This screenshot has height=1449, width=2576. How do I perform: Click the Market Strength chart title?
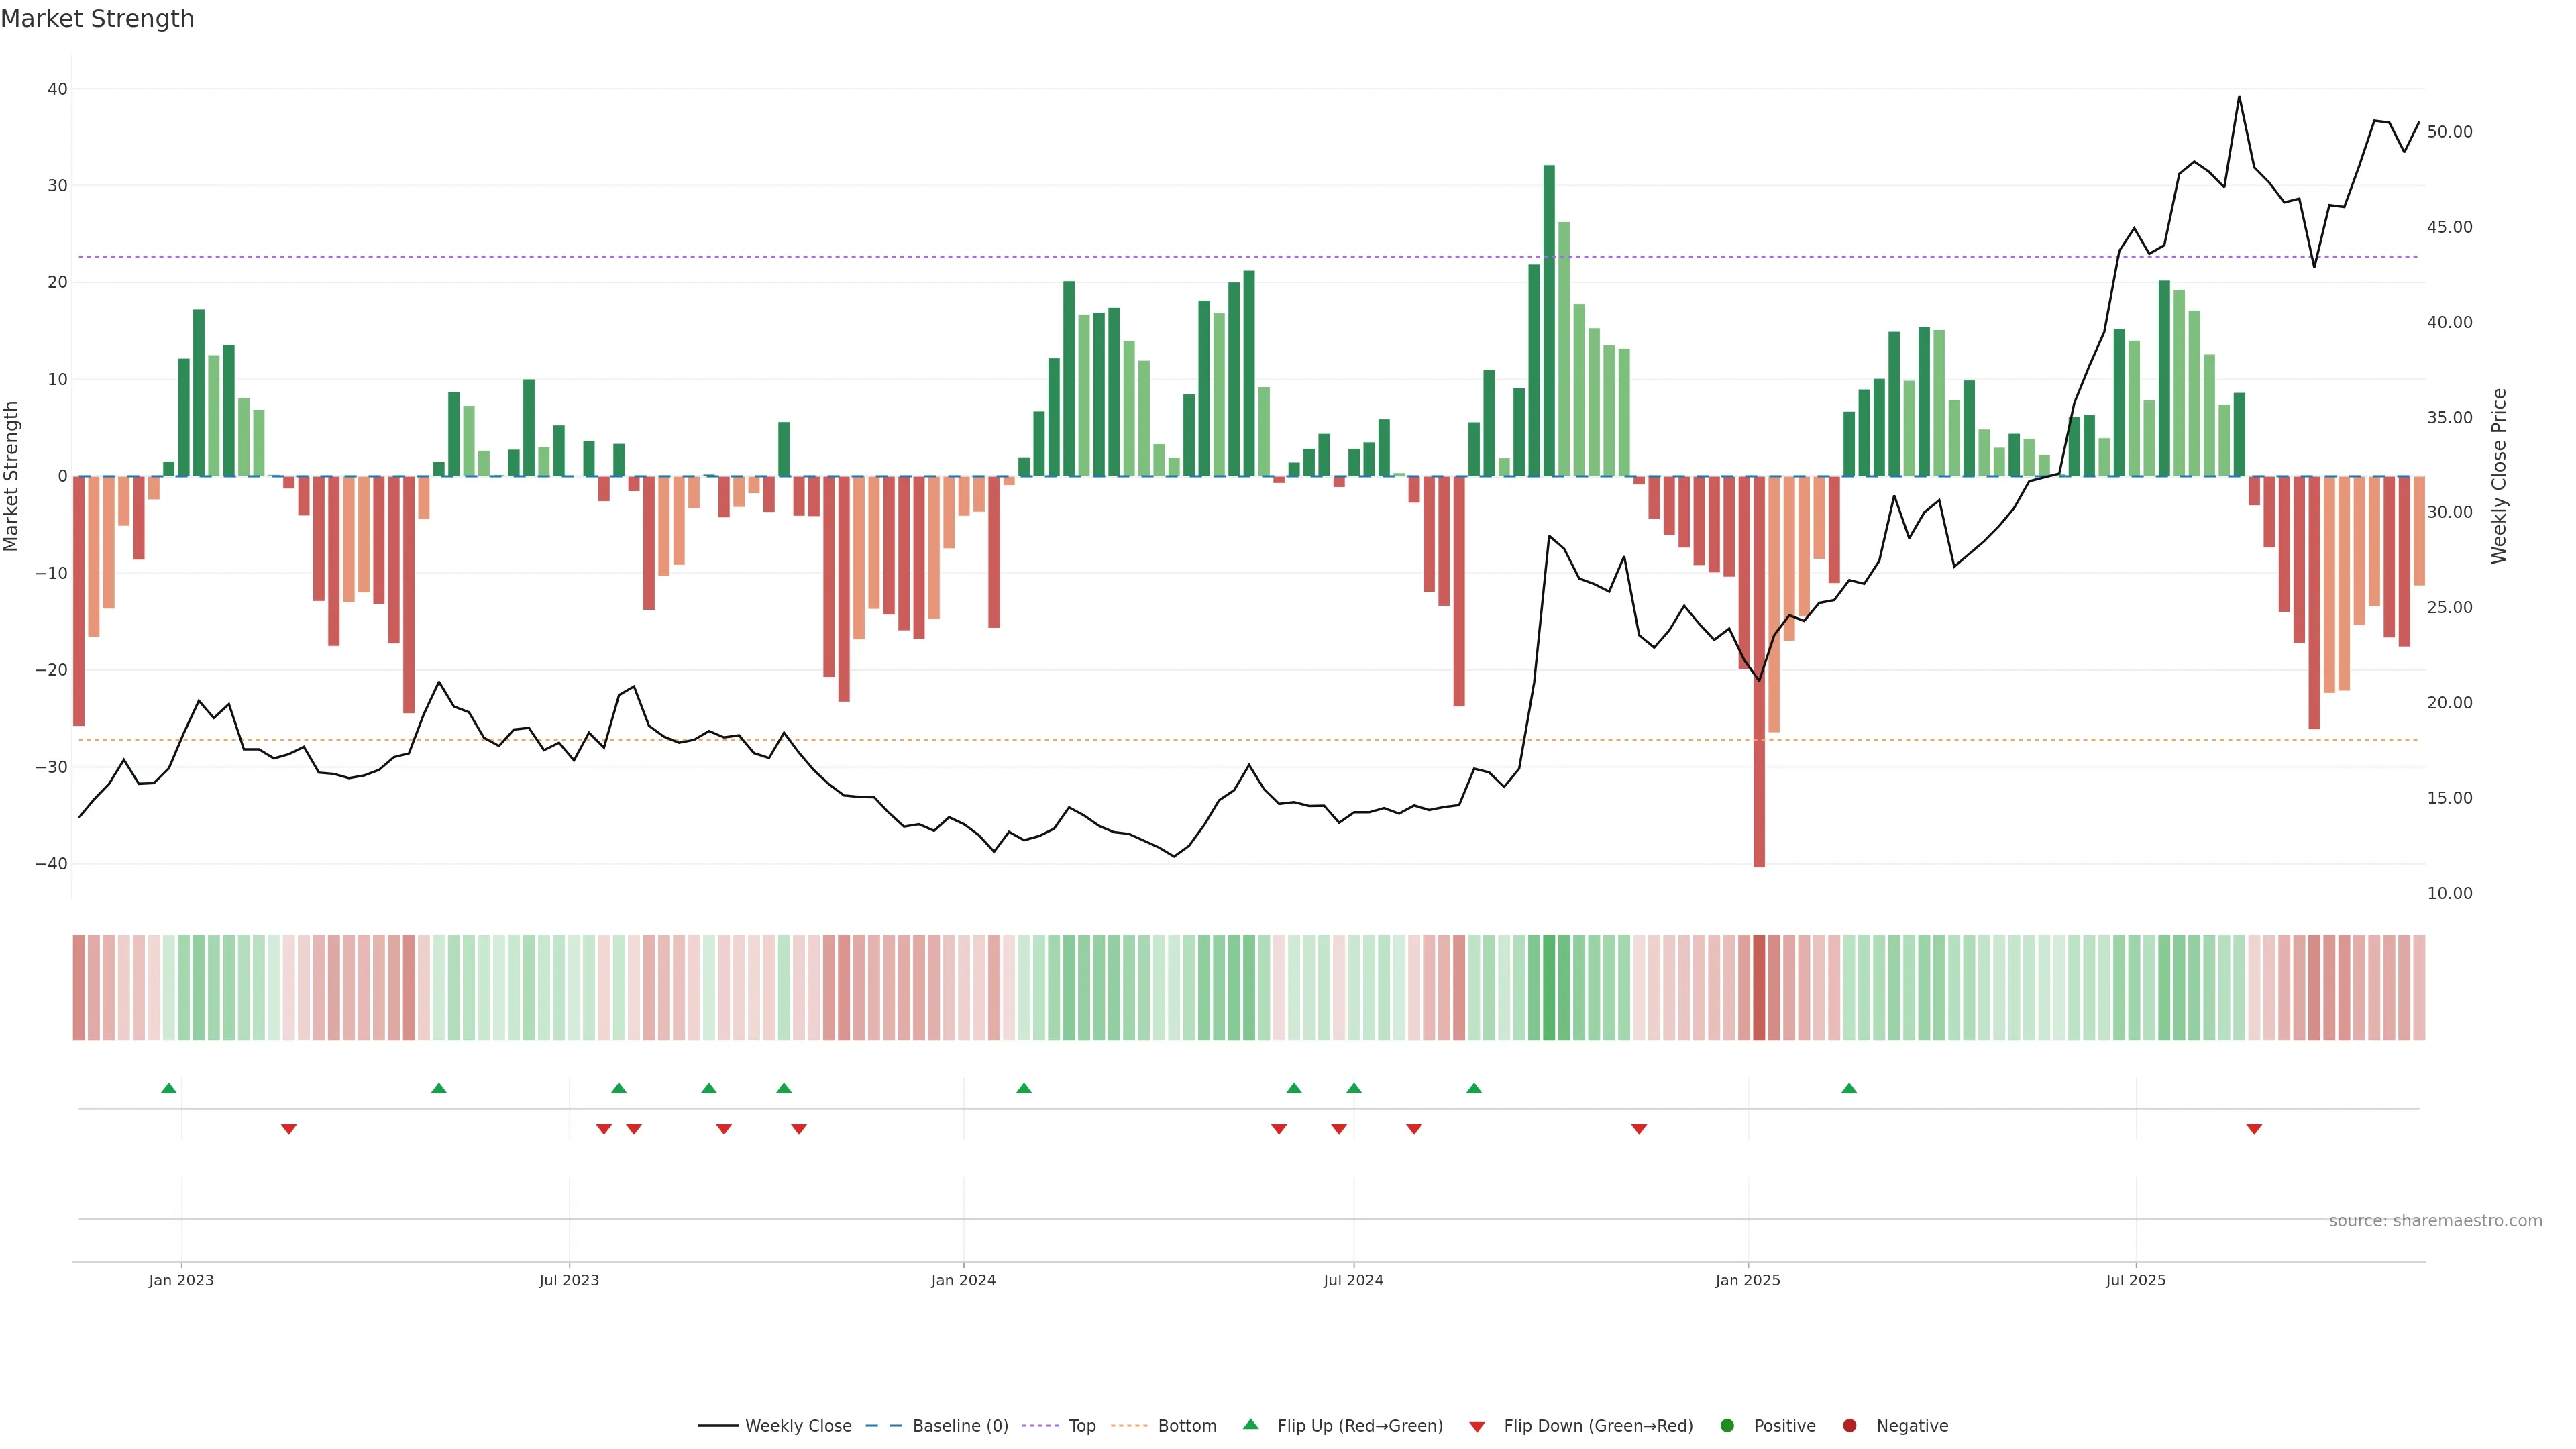click(97, 19)
